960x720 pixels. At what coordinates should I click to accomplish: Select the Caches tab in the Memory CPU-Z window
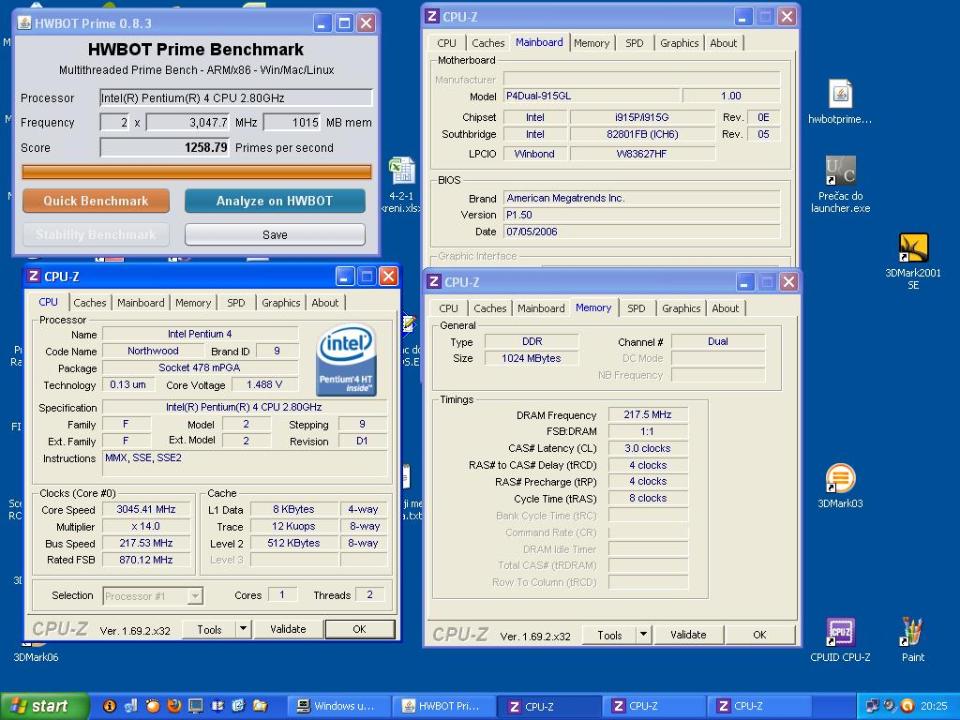tap(490, 308)
